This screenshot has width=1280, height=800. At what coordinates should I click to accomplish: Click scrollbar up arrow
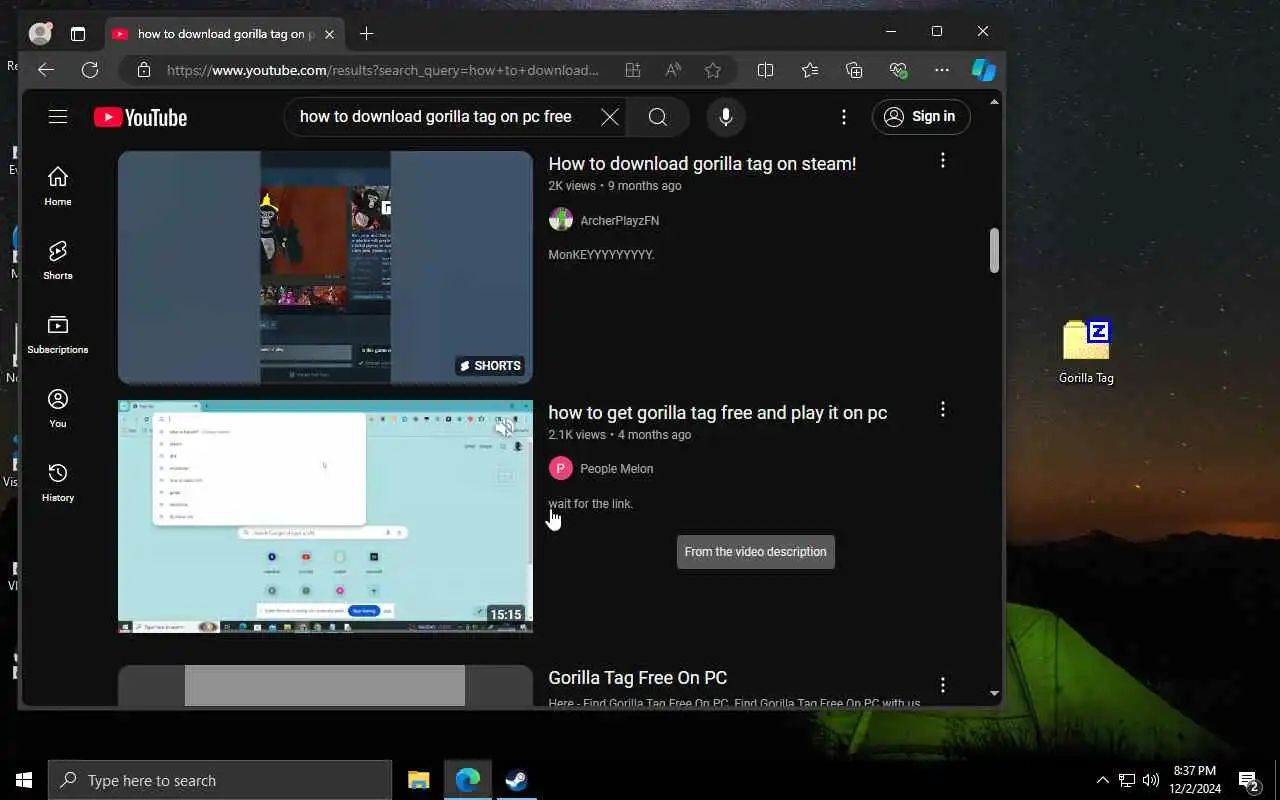[994, 102]
